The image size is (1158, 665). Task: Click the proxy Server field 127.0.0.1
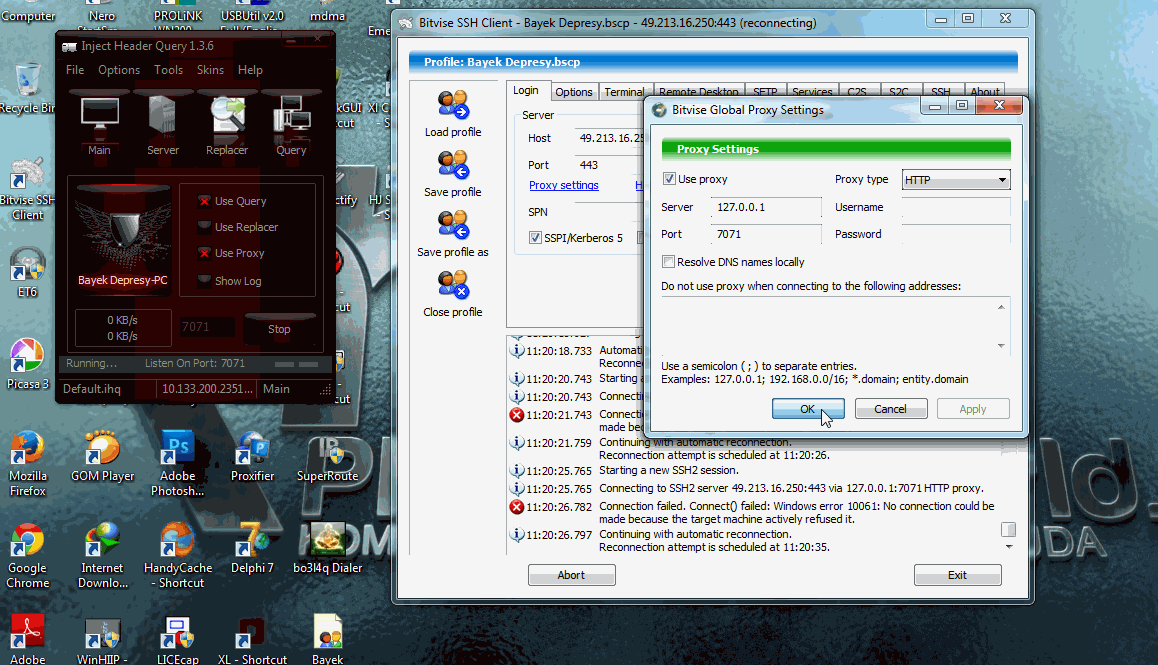pos(766,208)
